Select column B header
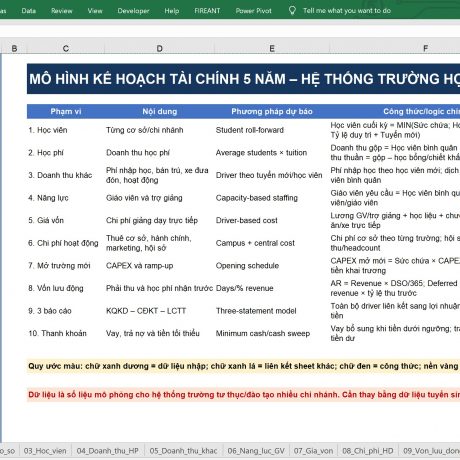 pos(14,48)
